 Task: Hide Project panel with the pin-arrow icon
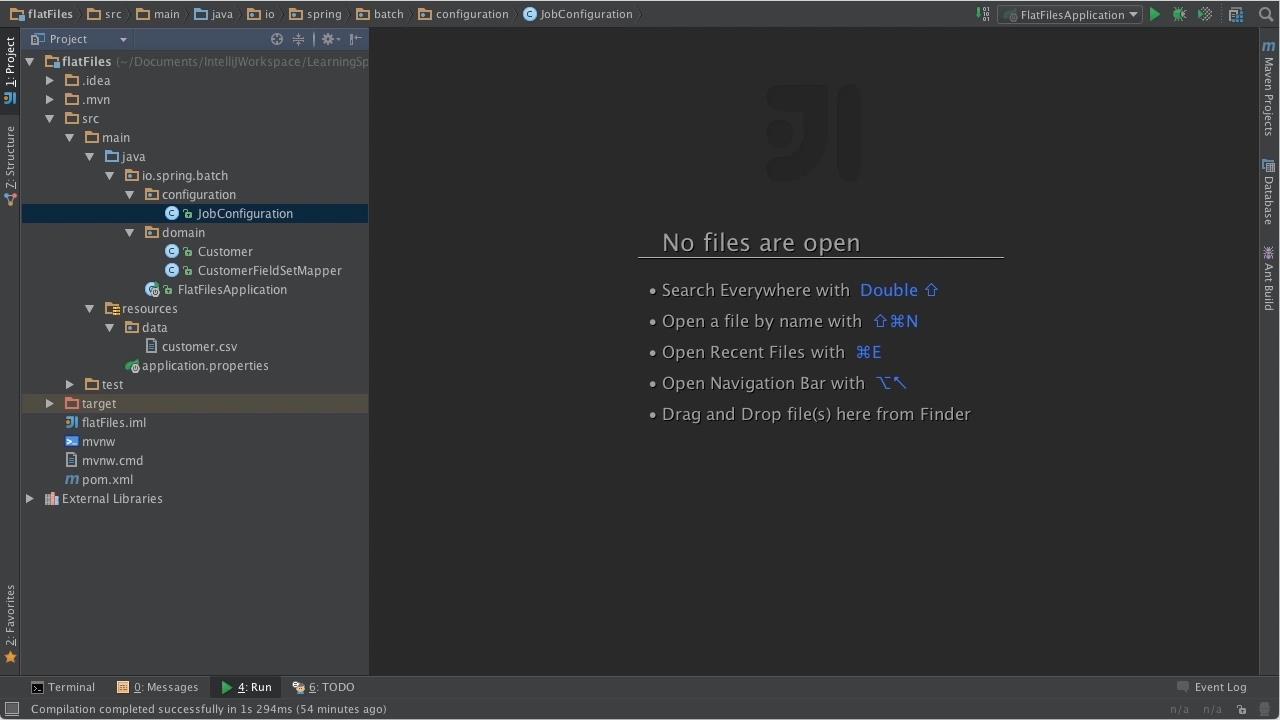356,39
